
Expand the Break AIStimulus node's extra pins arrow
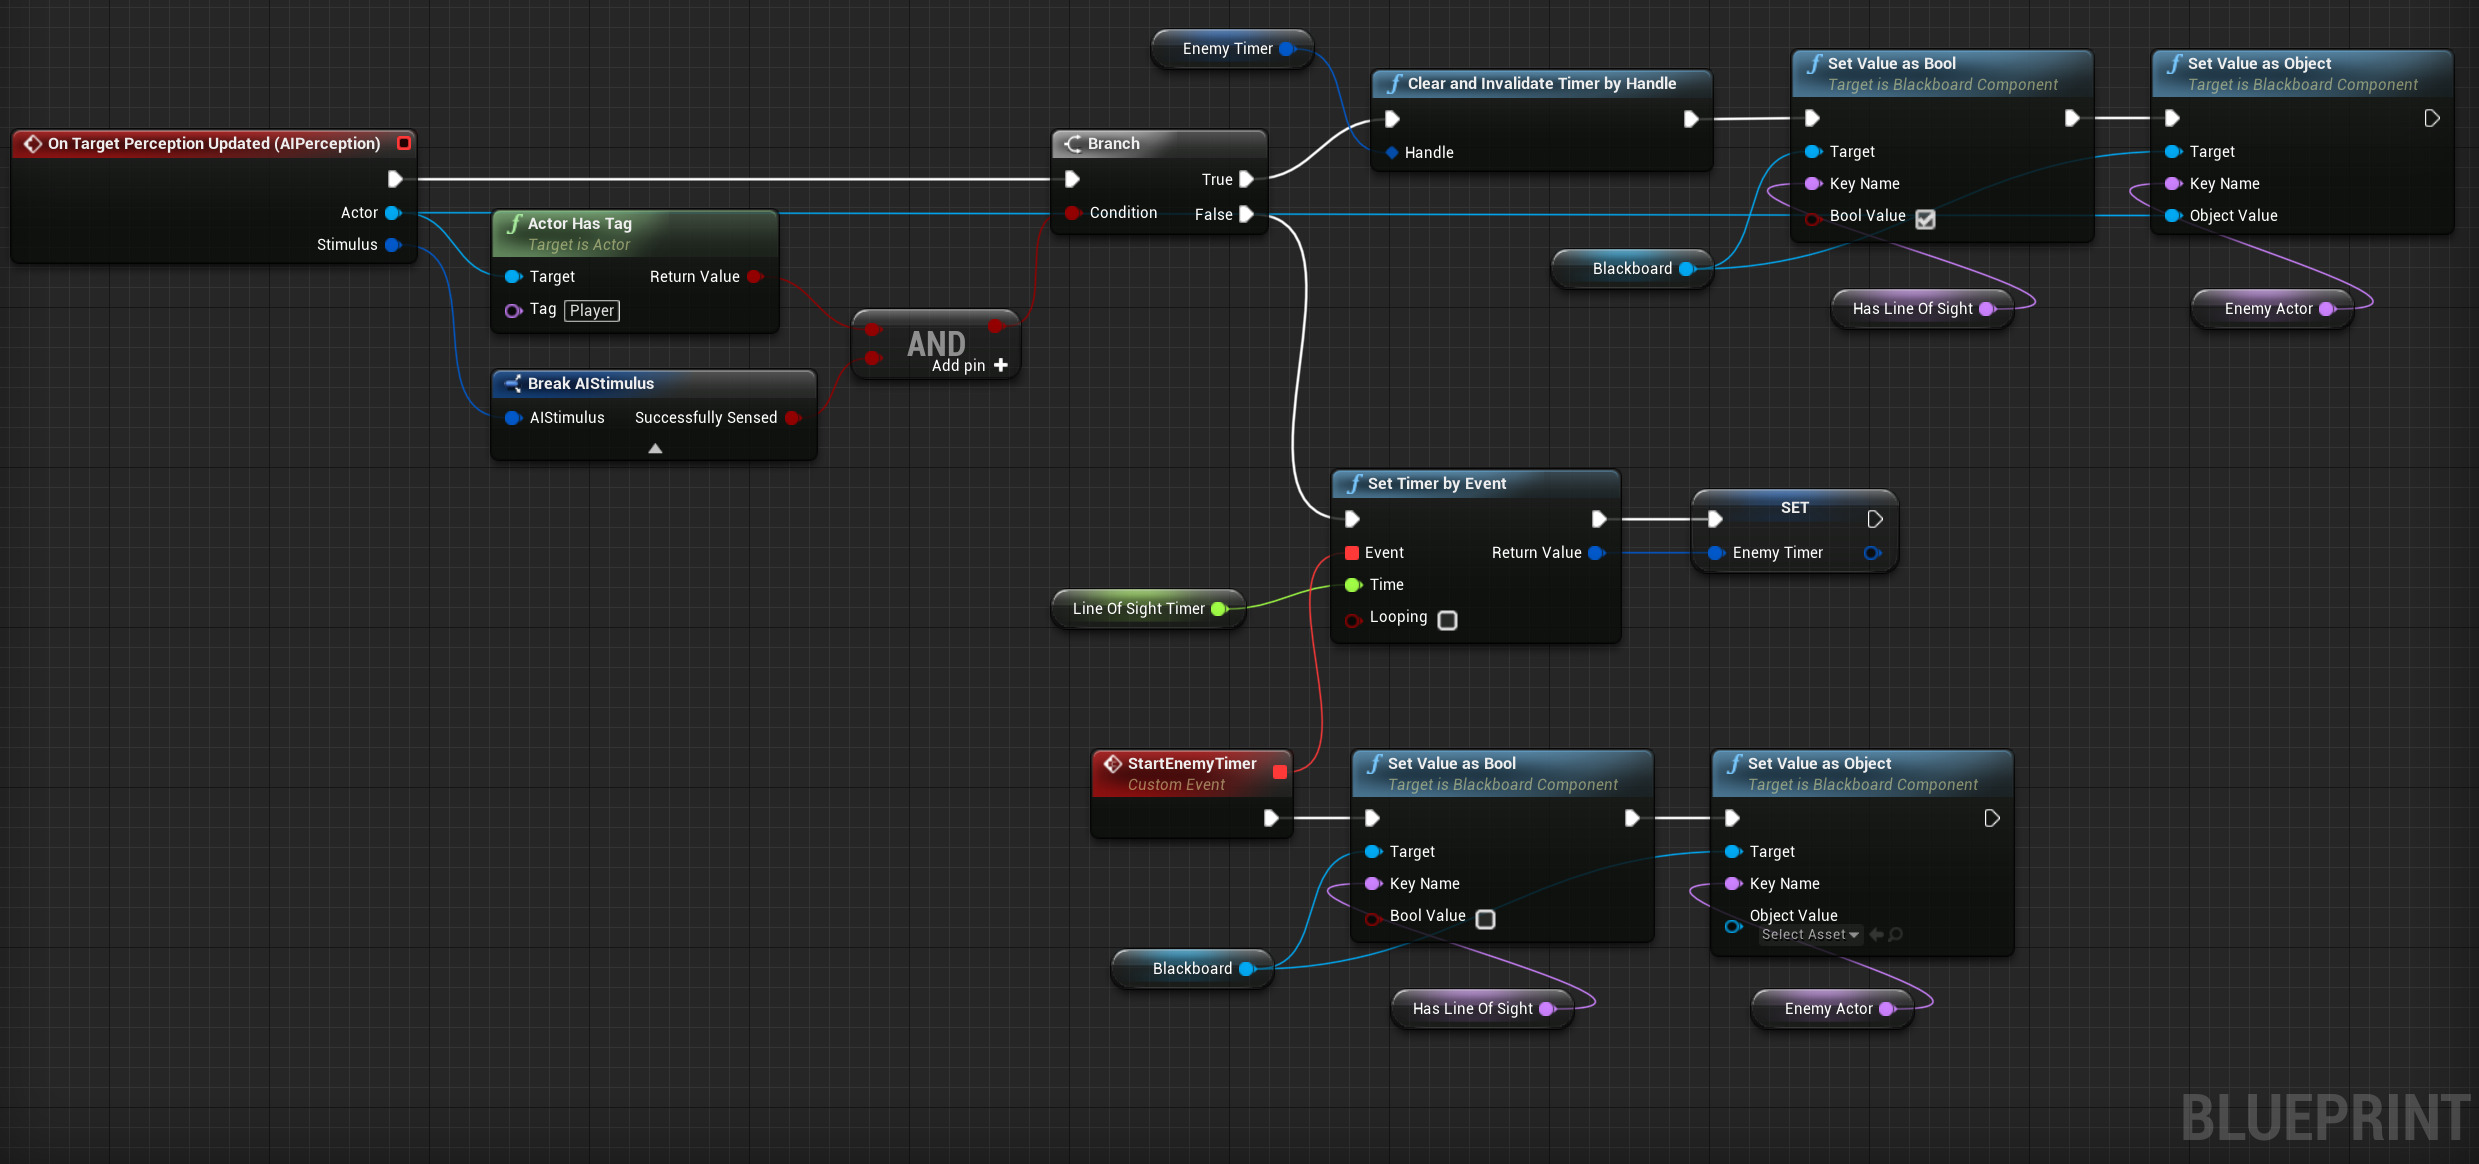coord(655,449)
